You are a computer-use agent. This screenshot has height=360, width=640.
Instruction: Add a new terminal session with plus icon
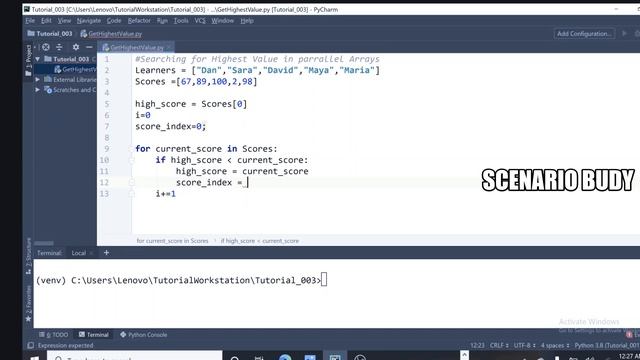click(x=106, y=253)
